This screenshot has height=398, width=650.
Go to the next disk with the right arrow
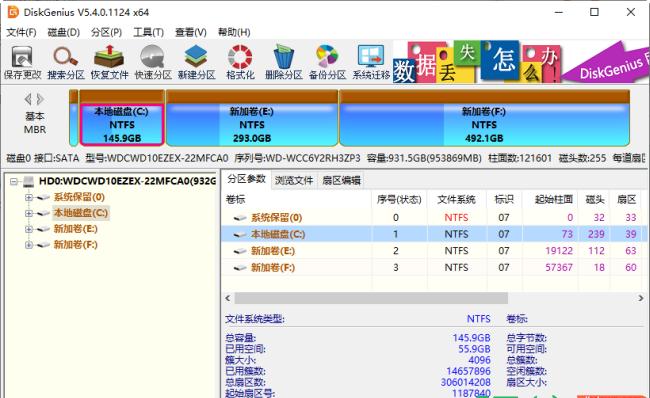point(40,100)
